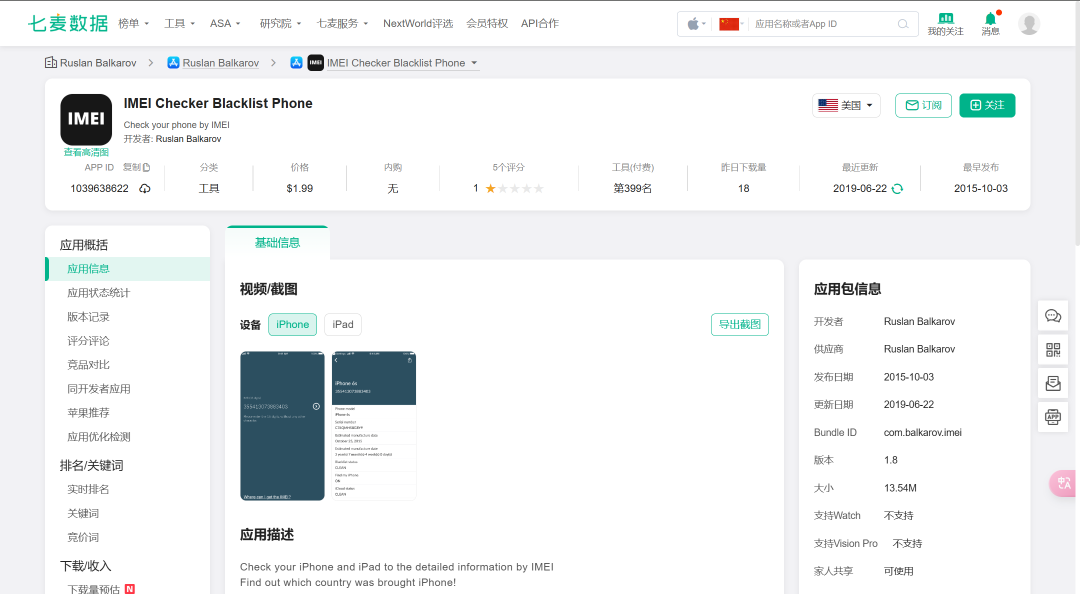Viewport: 1080px width, 594px height.
Task: Click the App Store icon before Ruslan Balkarov link
Action: (174, 63)
